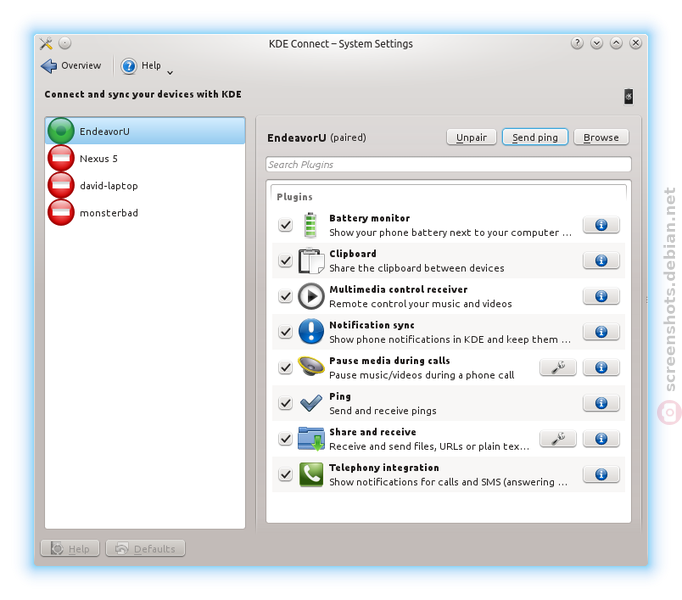This screenshot has height=600, width=682.
Task: Disable the Battery monitor checkbox
Action: click(x=285, y=225)
